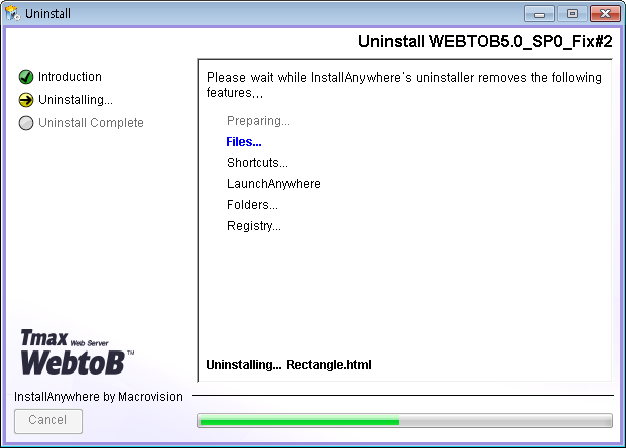
Task: Select the Uninstalling... step label
Action: coord(75,99)
